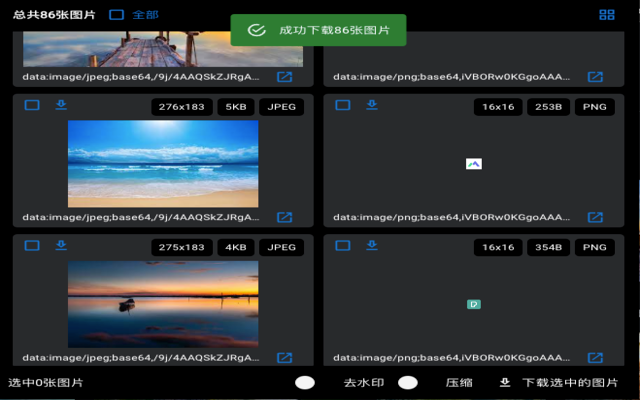The height and width of the screenshot is (400, 640).
Task: Click data URL text under beach image
Action: (141, 217)
